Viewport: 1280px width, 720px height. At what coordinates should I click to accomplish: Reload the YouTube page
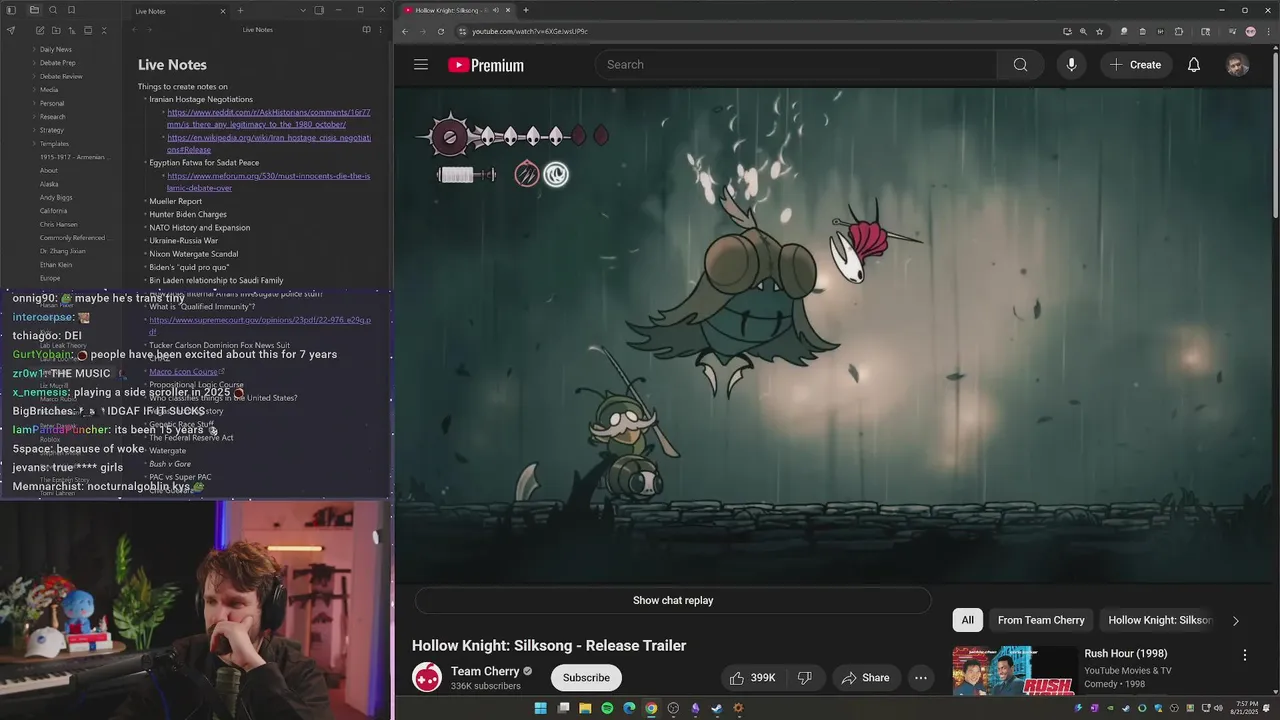click(441, 31)
